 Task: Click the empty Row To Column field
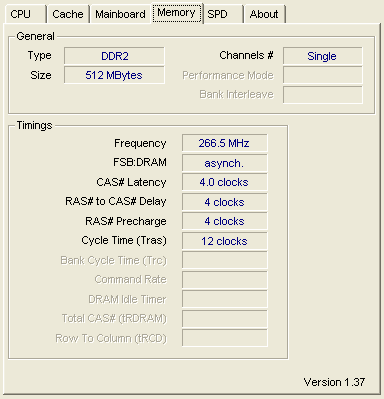tap(225, 338)
